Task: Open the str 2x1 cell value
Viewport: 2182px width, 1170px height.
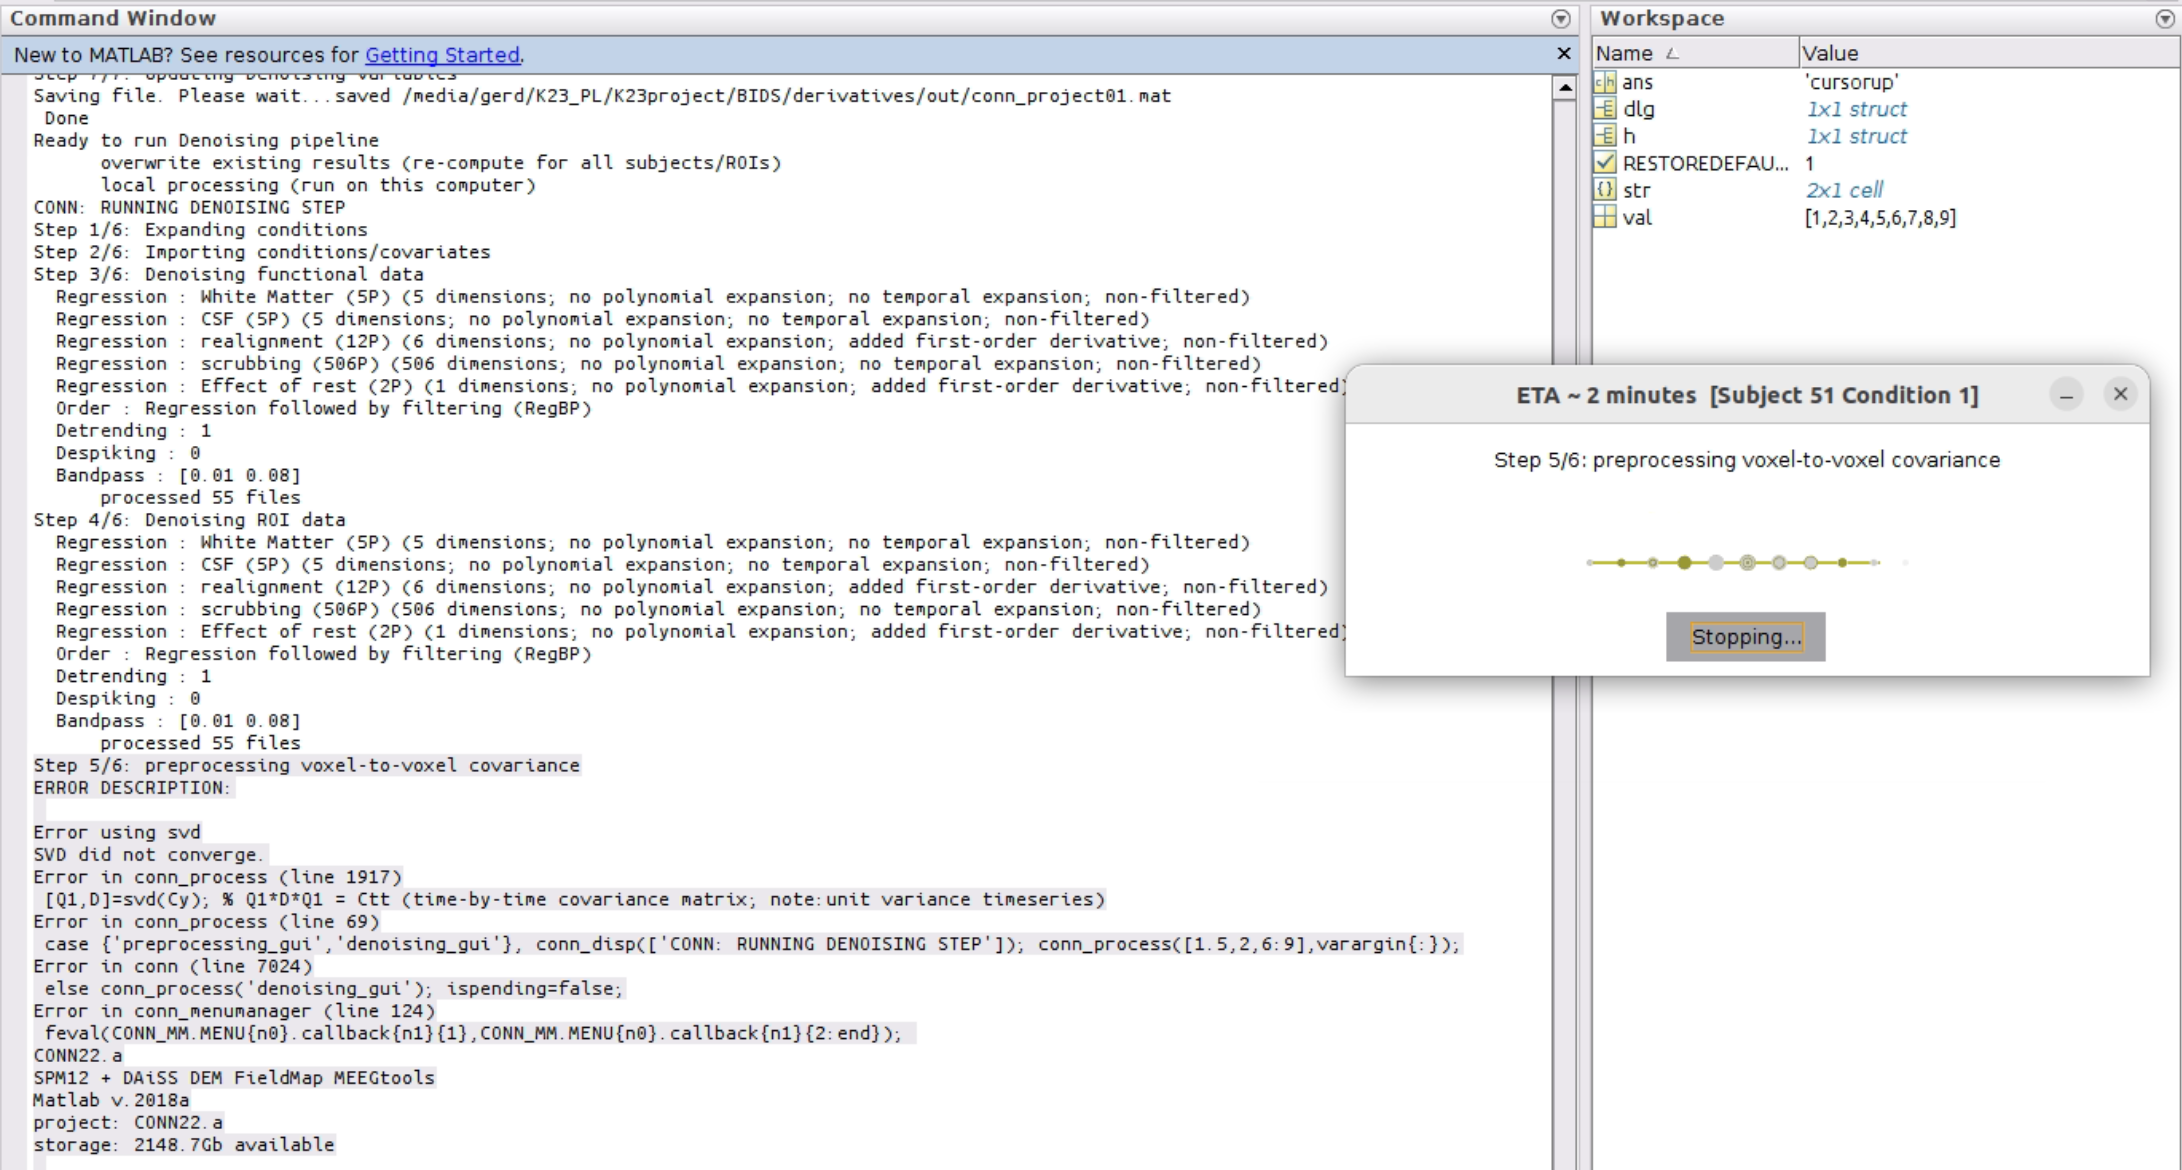Action: tap(1844, 190)
